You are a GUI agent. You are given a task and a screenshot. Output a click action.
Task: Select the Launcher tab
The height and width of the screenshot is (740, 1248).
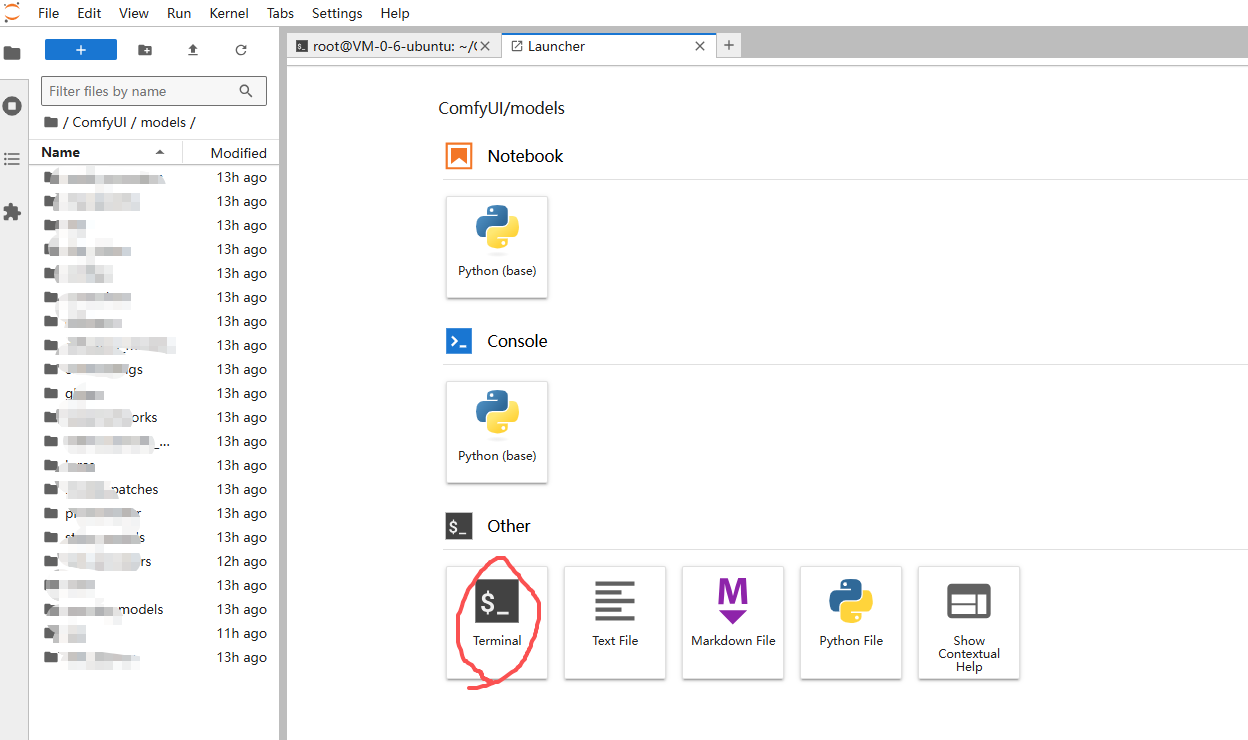point(607,46)
